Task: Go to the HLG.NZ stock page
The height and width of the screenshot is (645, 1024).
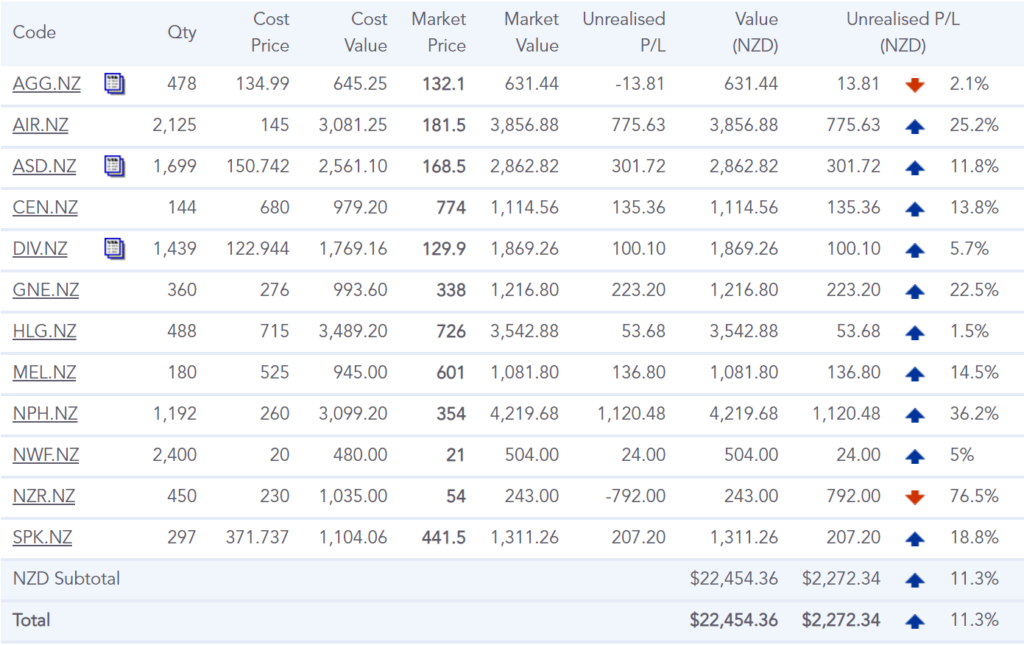Action: (45, 331)
